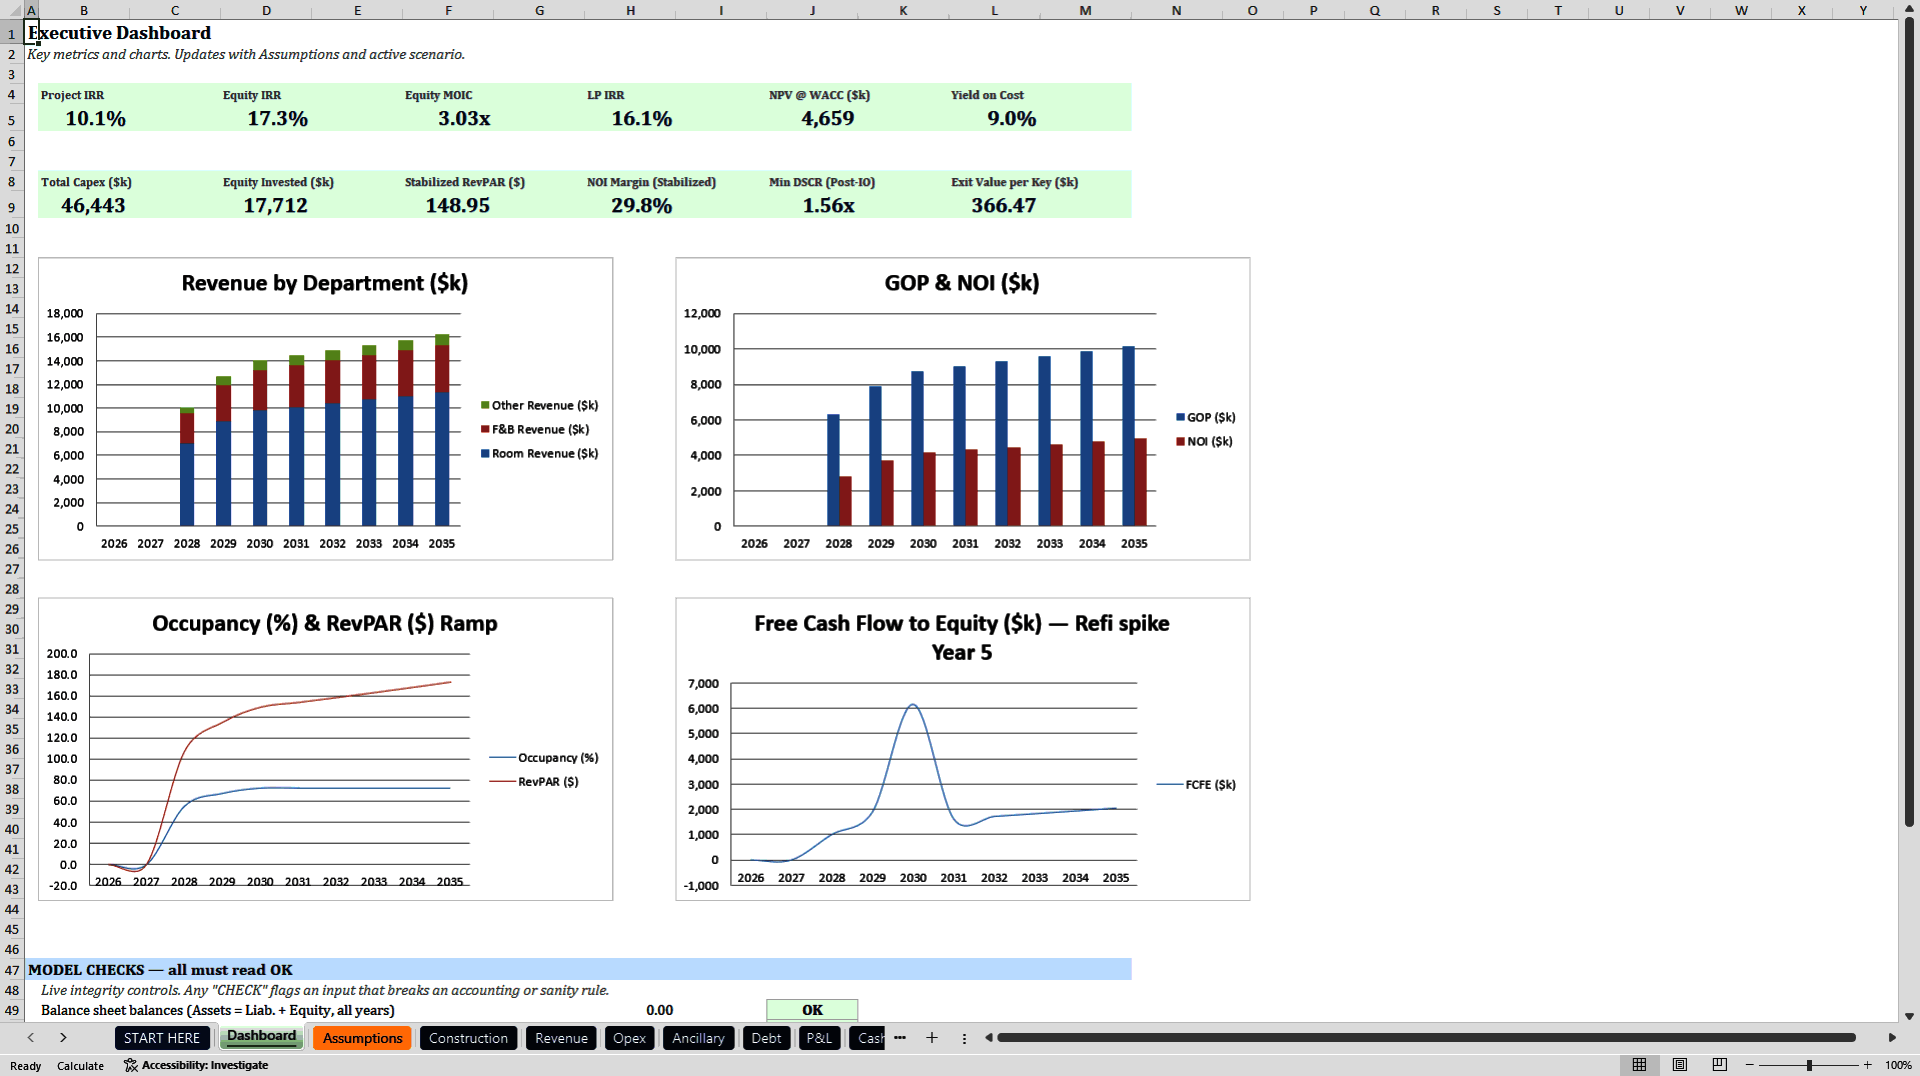Select the Occupancy & RevPAR Ramp chart title

pos(325,623)
